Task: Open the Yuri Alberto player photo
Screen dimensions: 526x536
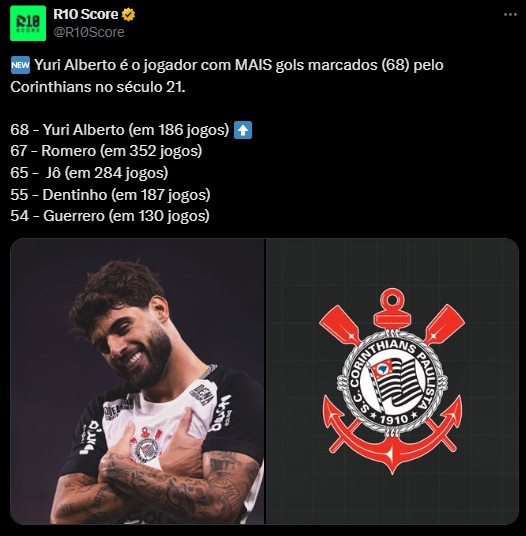Action: [137, 381]
